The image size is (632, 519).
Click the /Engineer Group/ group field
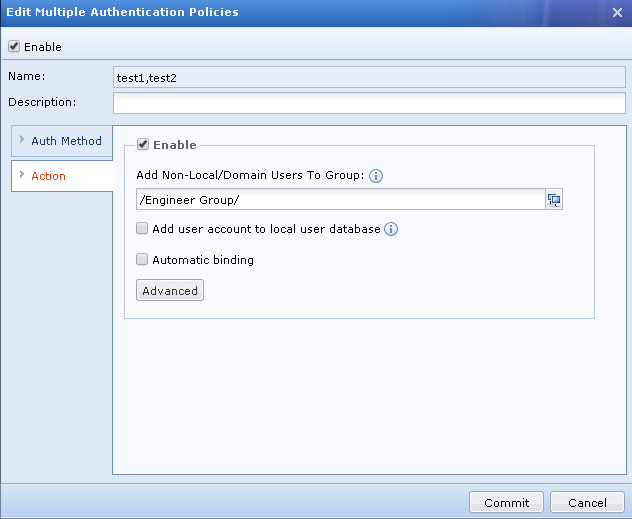(x=341, y=199)
